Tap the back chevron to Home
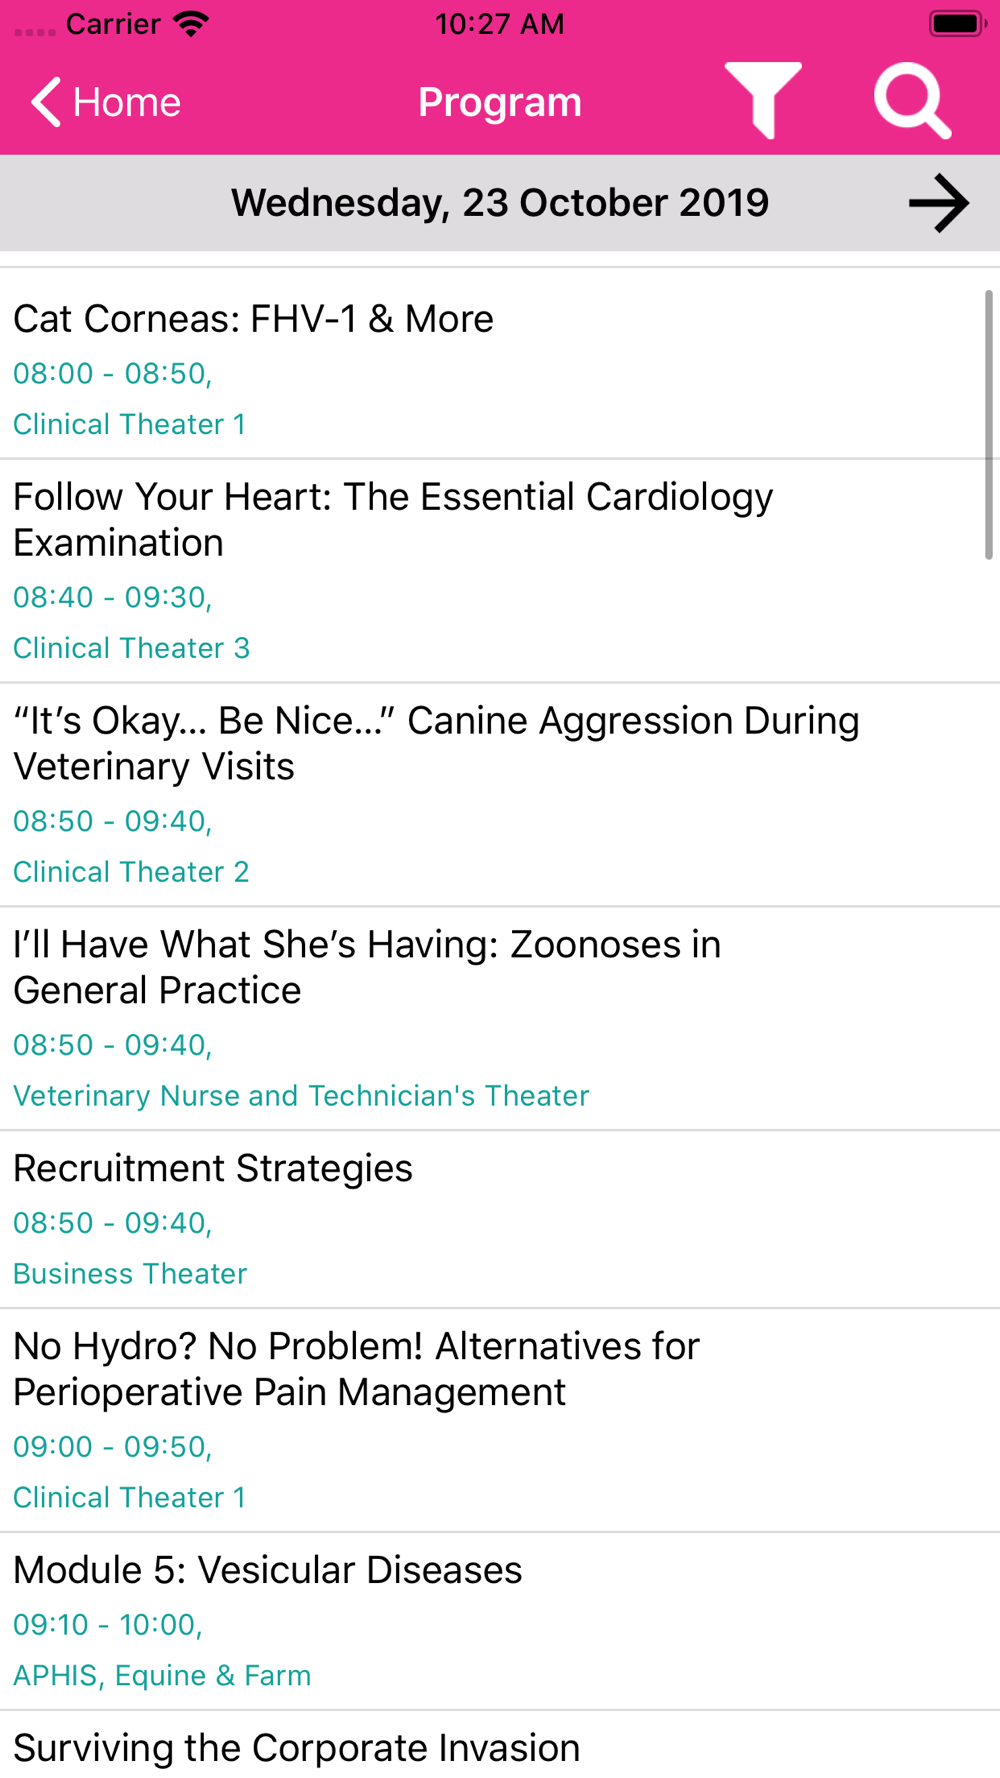Viewport: 1000px width, 1778px height. (46, 102)
